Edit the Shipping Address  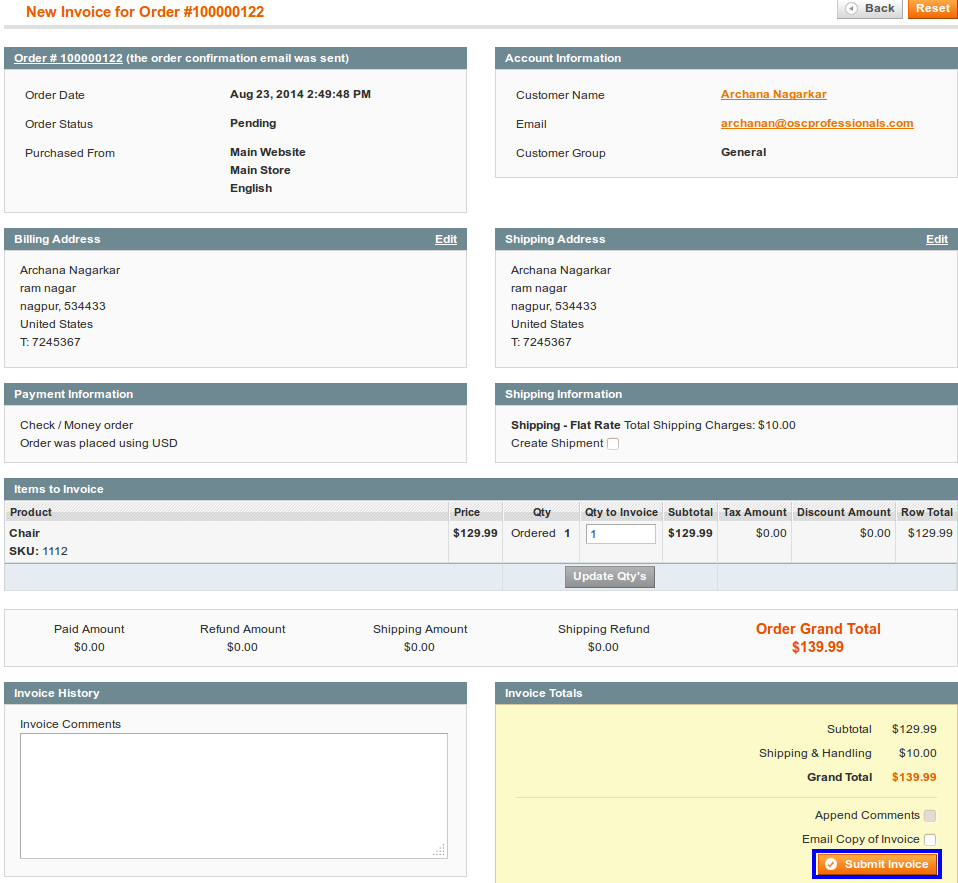click(x=936, y=240)
